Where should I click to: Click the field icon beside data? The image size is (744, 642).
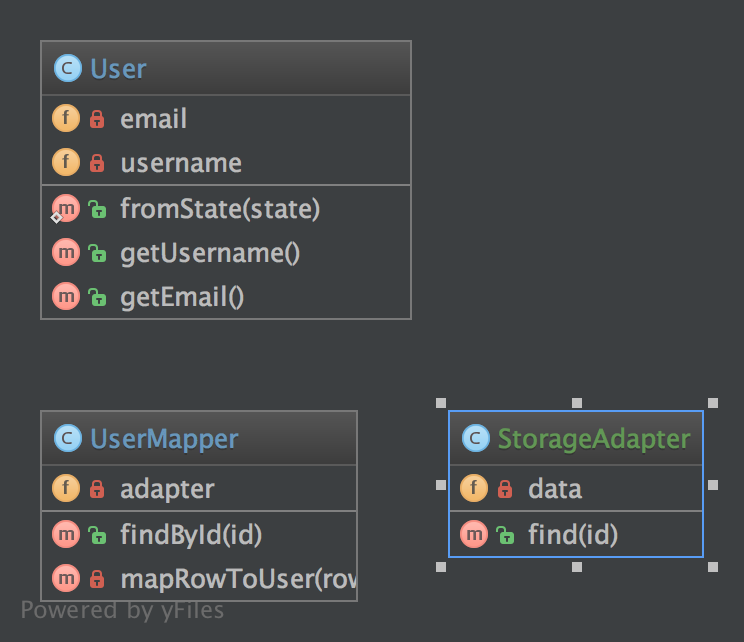[474, 489]
